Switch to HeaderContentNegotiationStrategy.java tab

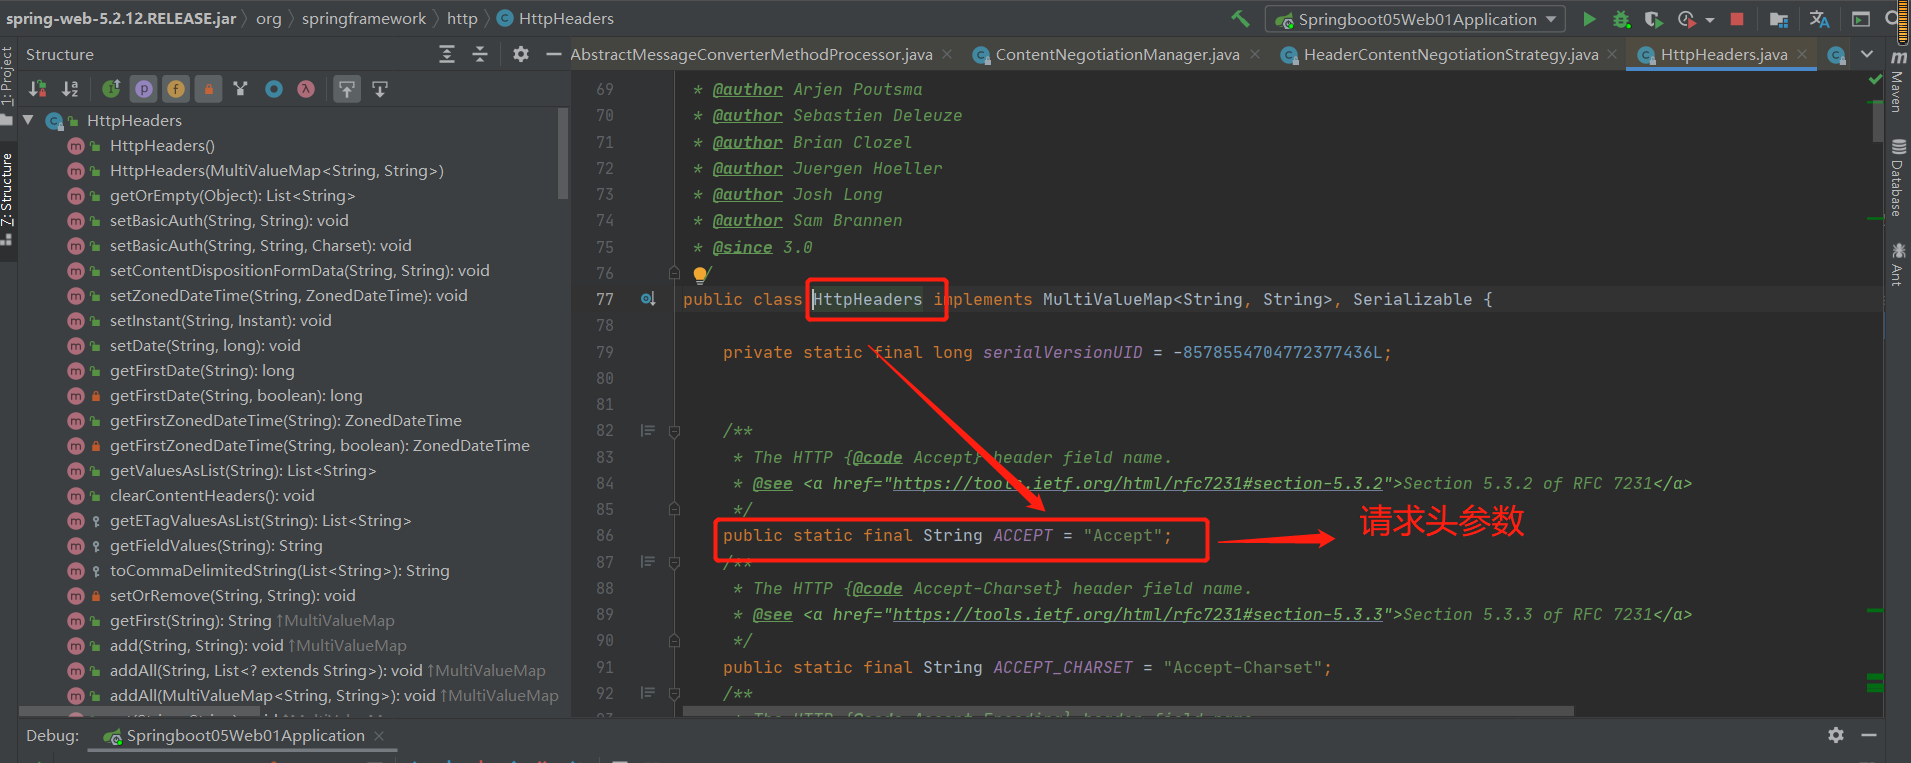[1450, 54]
